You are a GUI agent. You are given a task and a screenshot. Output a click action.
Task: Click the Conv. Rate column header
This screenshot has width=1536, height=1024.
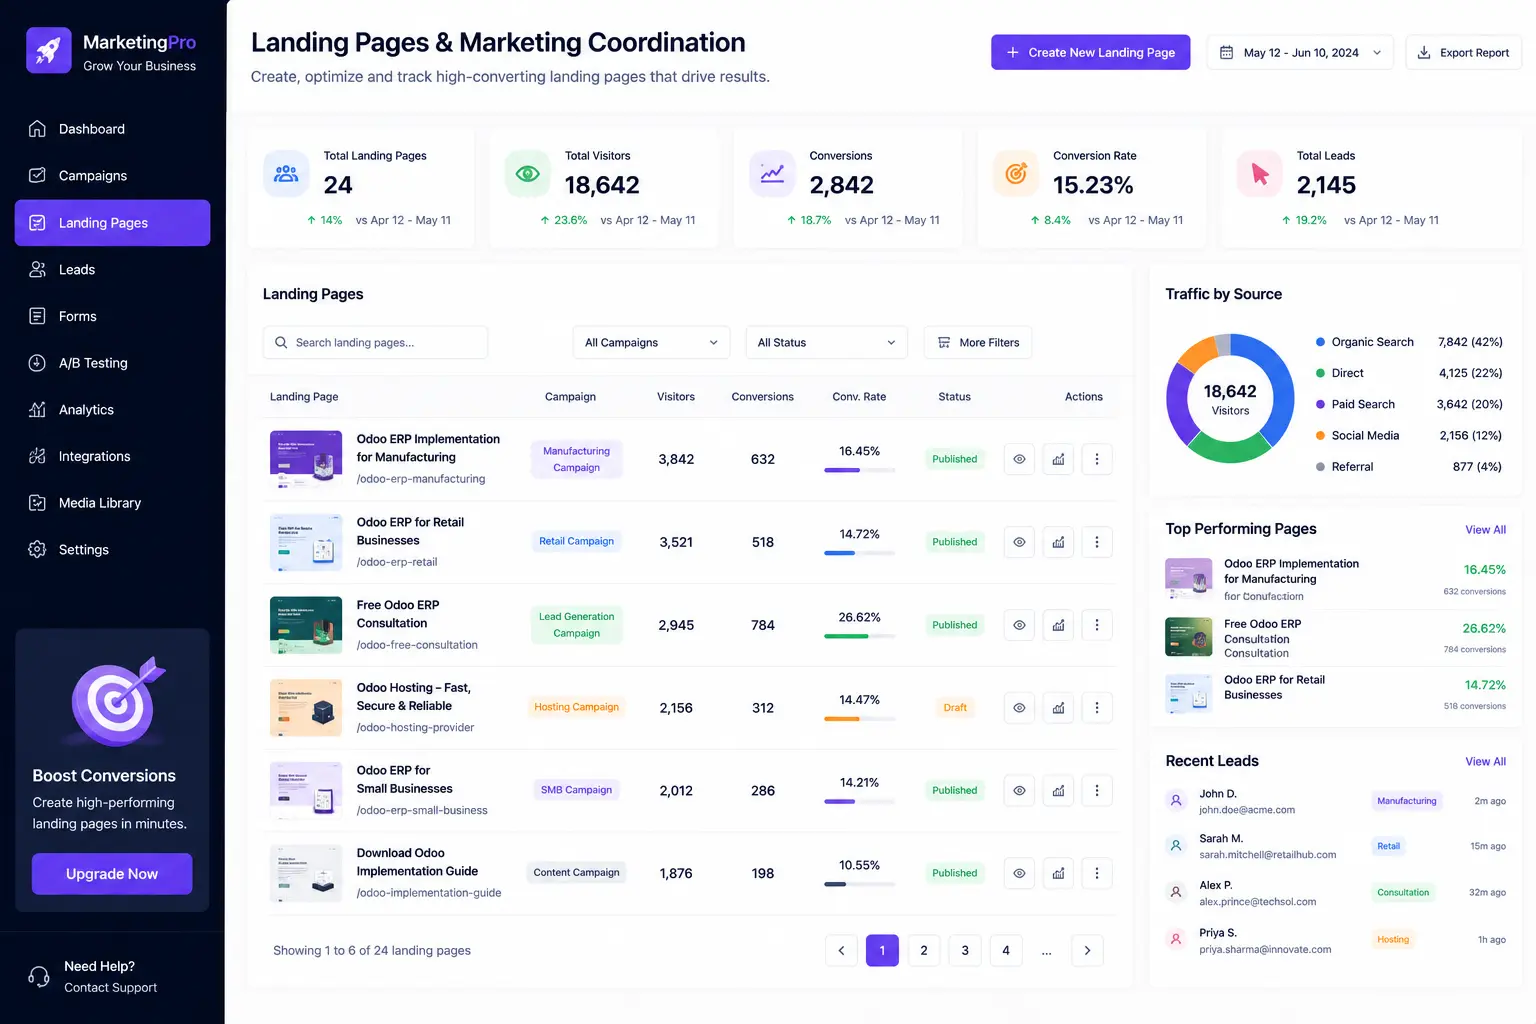coord(859,397)
